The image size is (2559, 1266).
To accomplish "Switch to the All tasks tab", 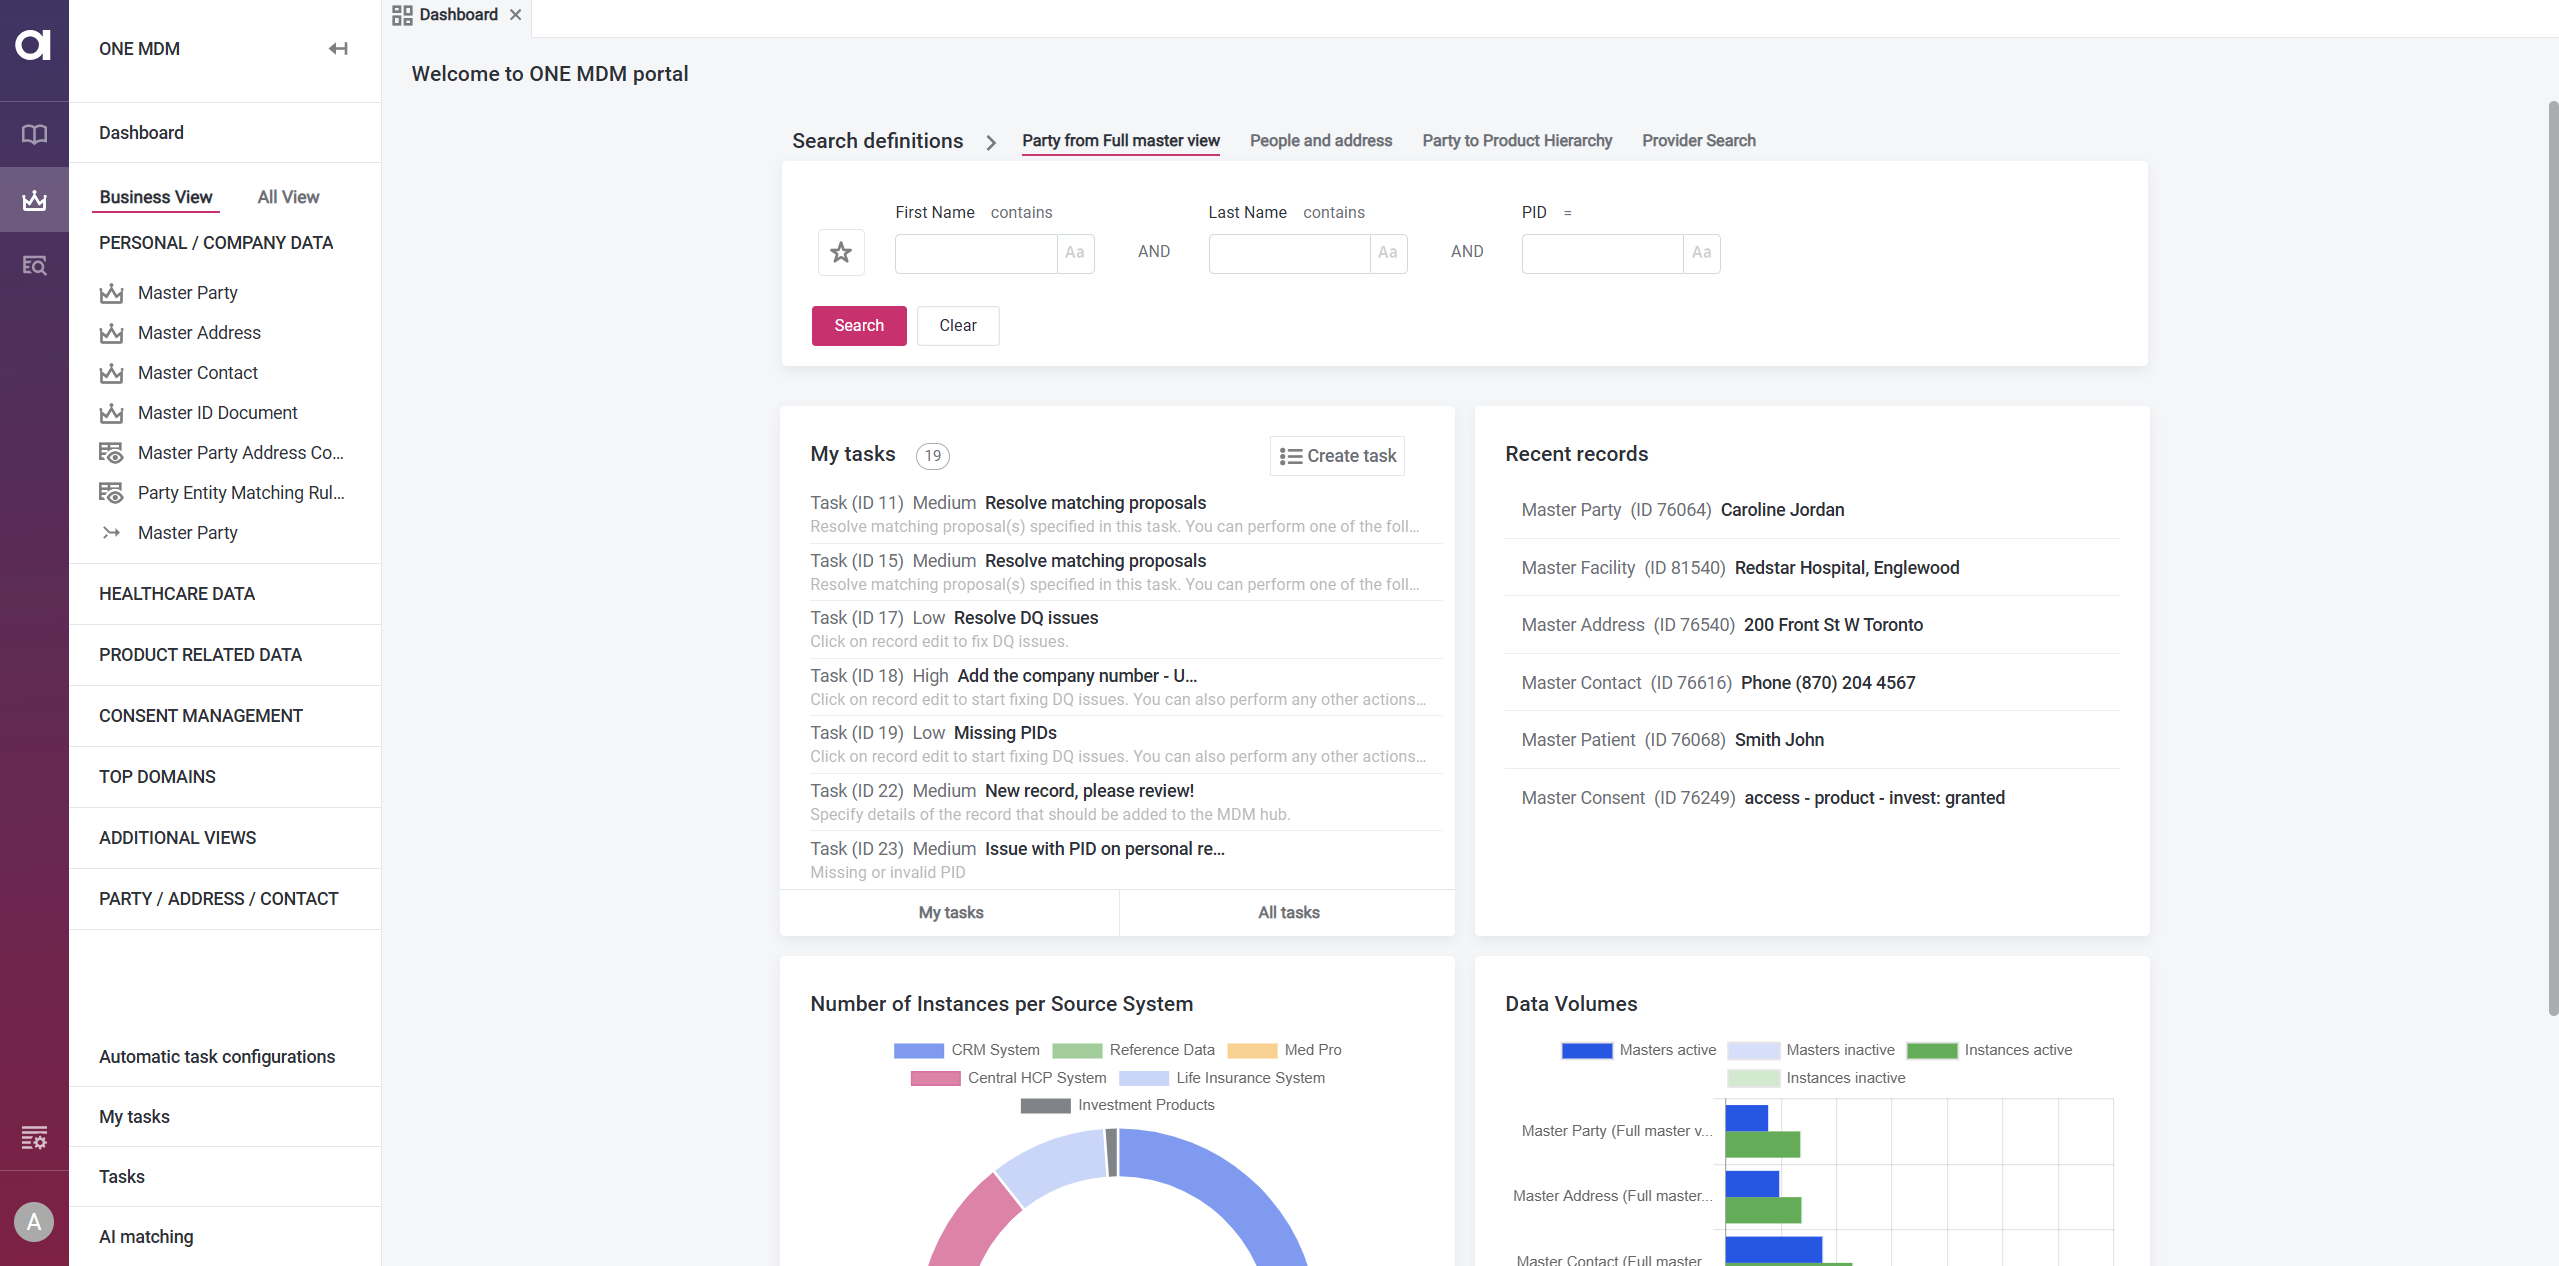I will coord(1287,912).
